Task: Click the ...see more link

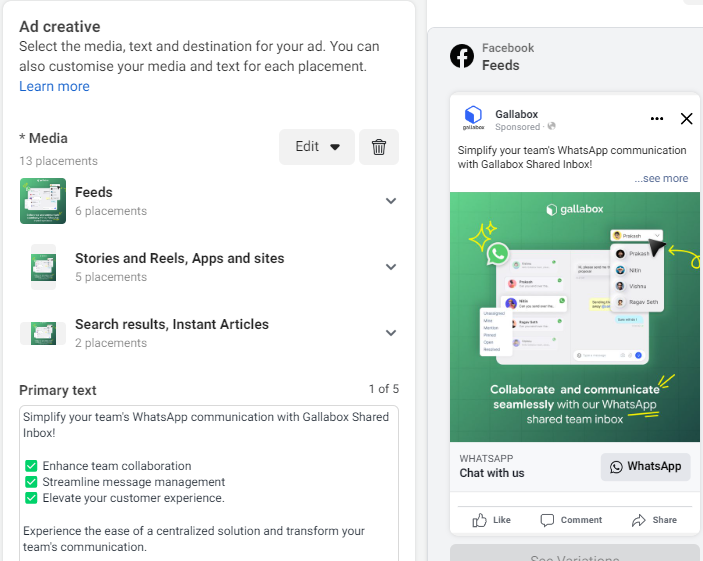Action: pos(661,178)
